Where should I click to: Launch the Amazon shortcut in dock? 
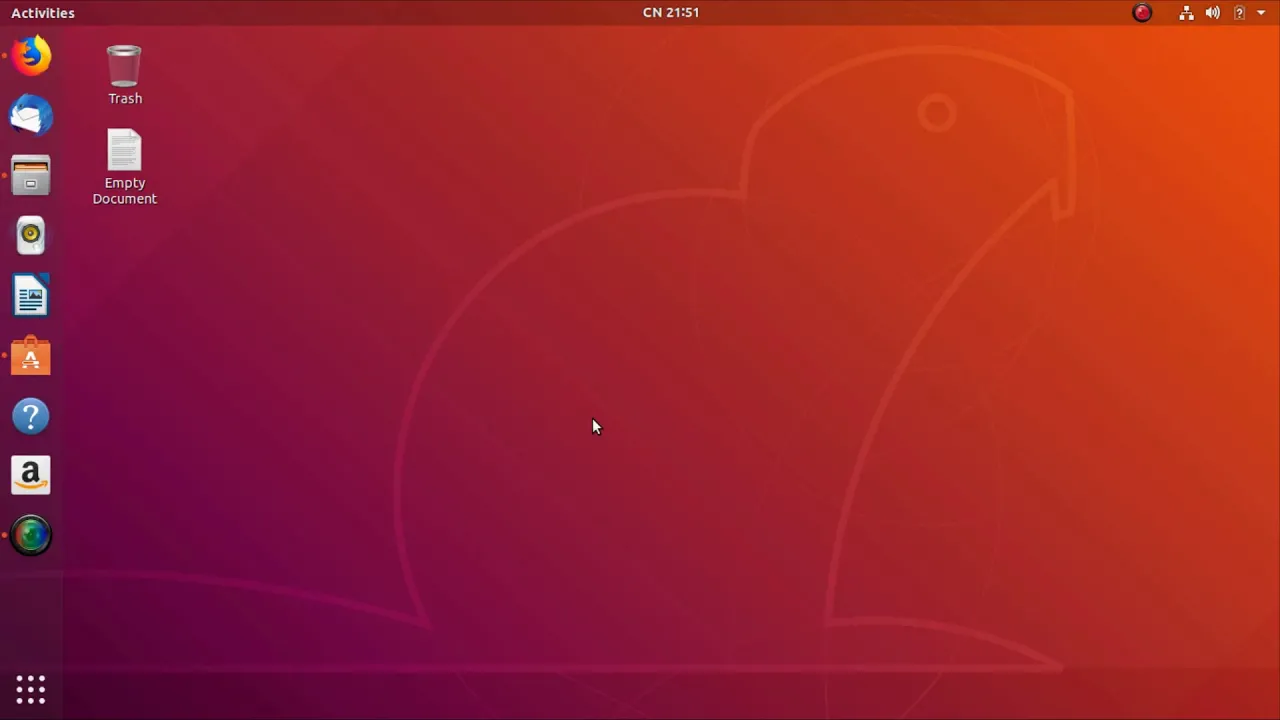[x=31, y=476]
